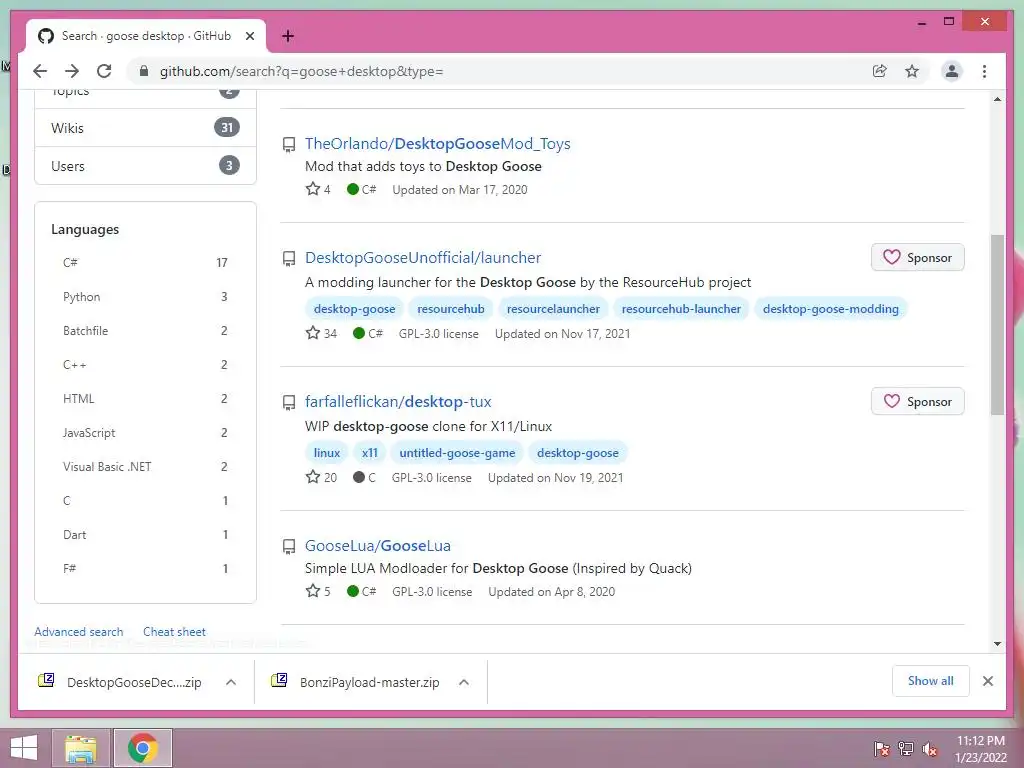Filter by Dart language
Viewport: 1024px width, 768px height.
pyautogui.click(x=145, y=534)
